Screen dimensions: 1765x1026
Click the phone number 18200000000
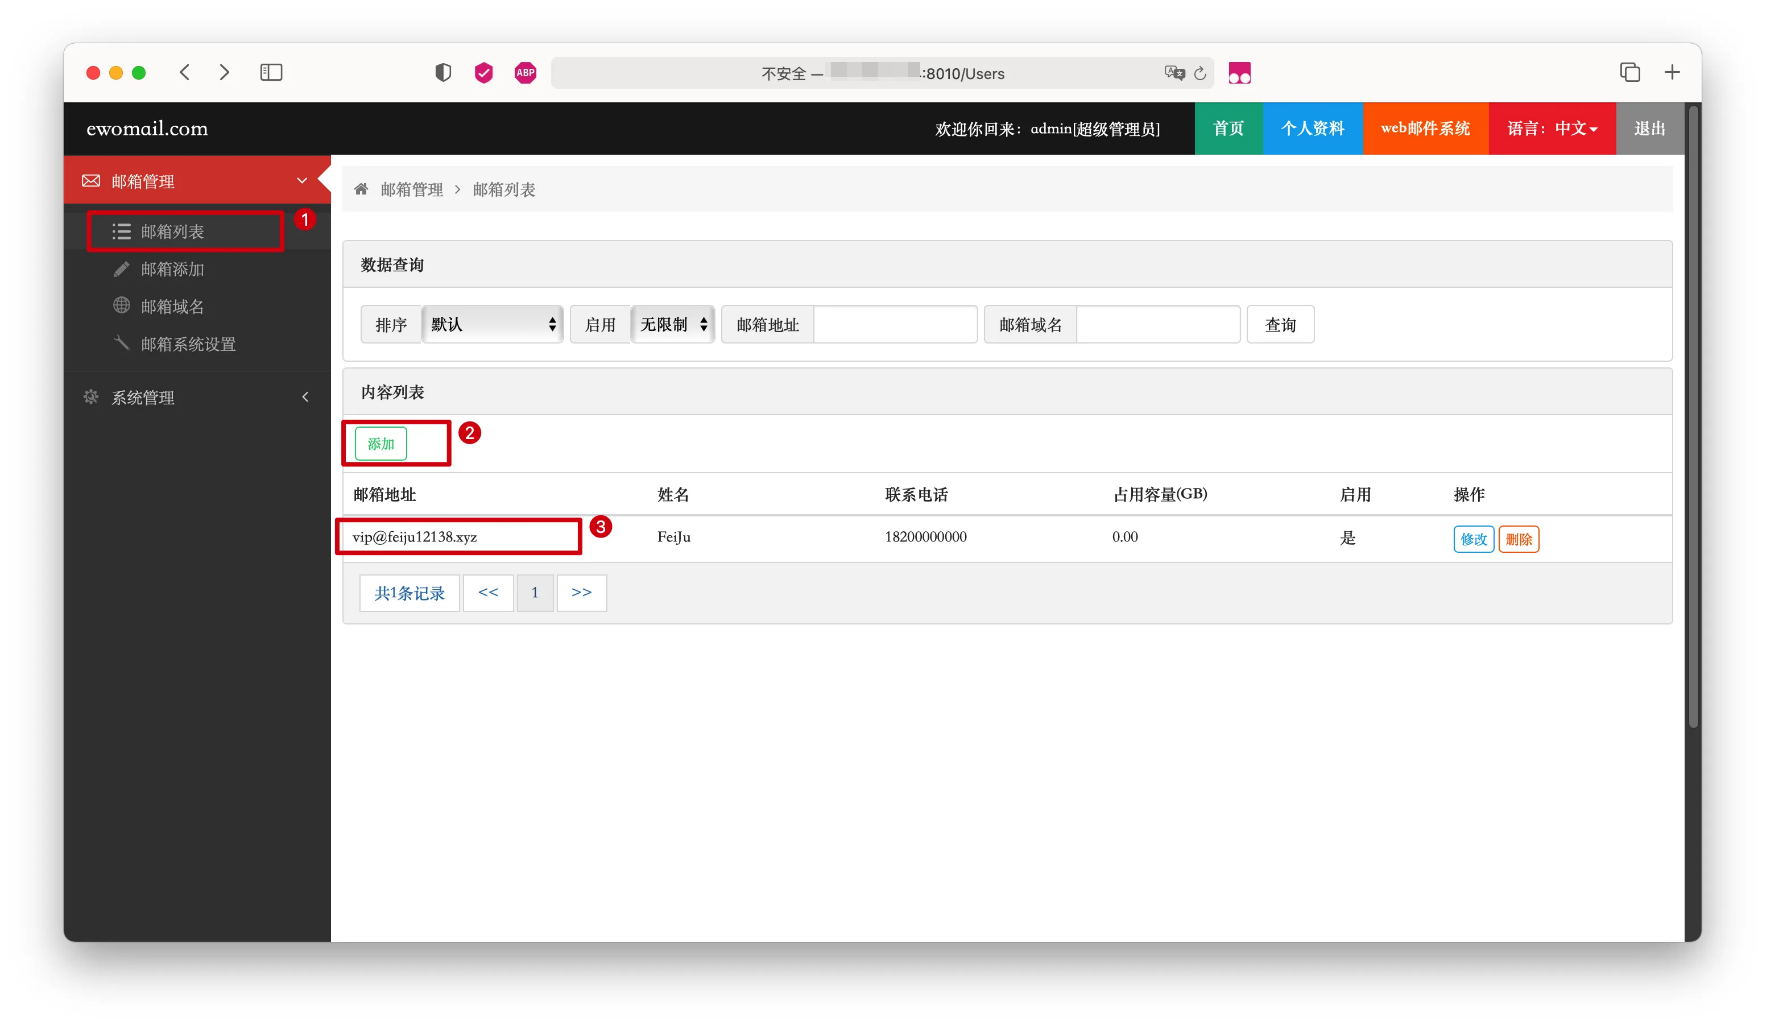[925, 537]
